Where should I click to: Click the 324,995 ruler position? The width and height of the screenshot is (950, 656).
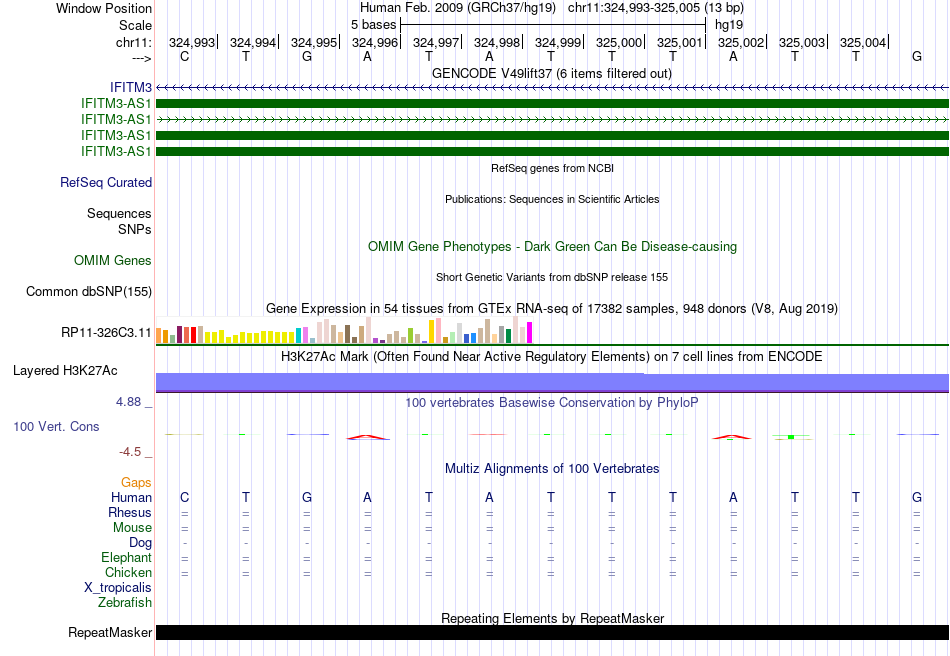coord(314,42)
